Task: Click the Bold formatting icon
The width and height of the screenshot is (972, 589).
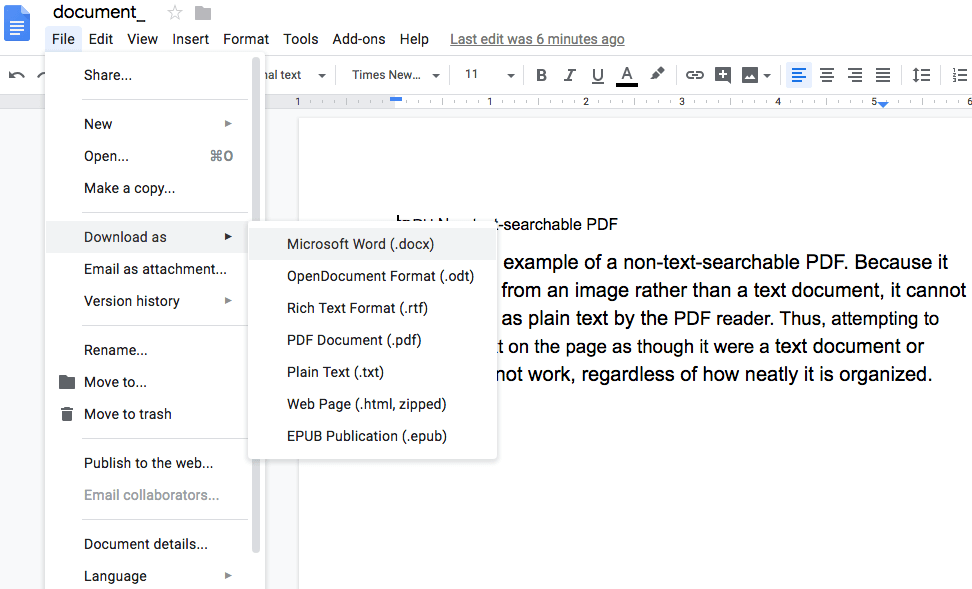Action: 541,75
